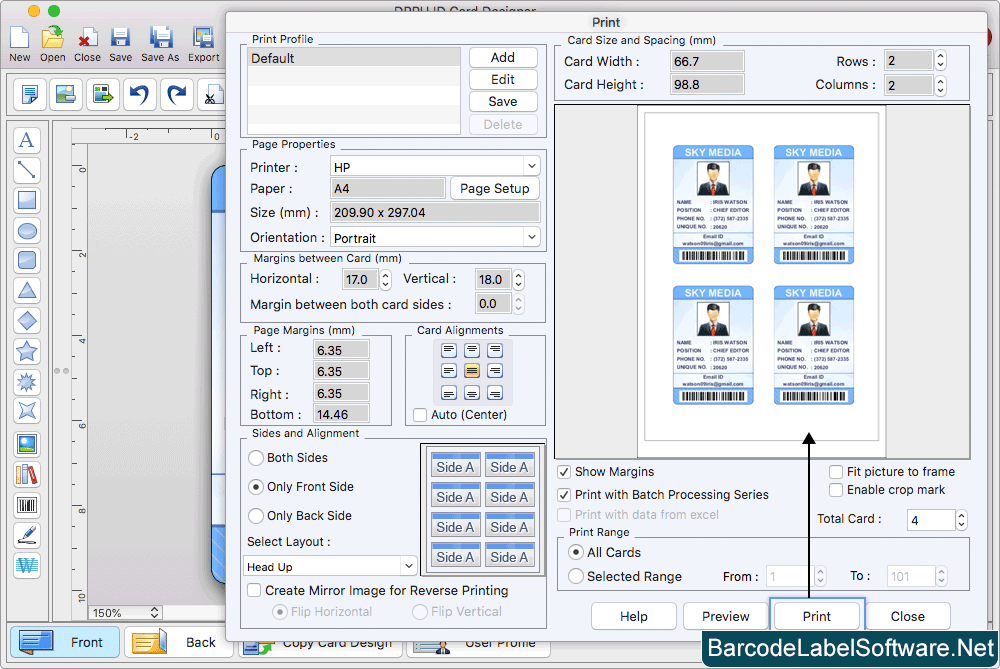The image size is (1000, 669).
Task: Toggle Show Margins checkbox
Action: pos(564,472)
